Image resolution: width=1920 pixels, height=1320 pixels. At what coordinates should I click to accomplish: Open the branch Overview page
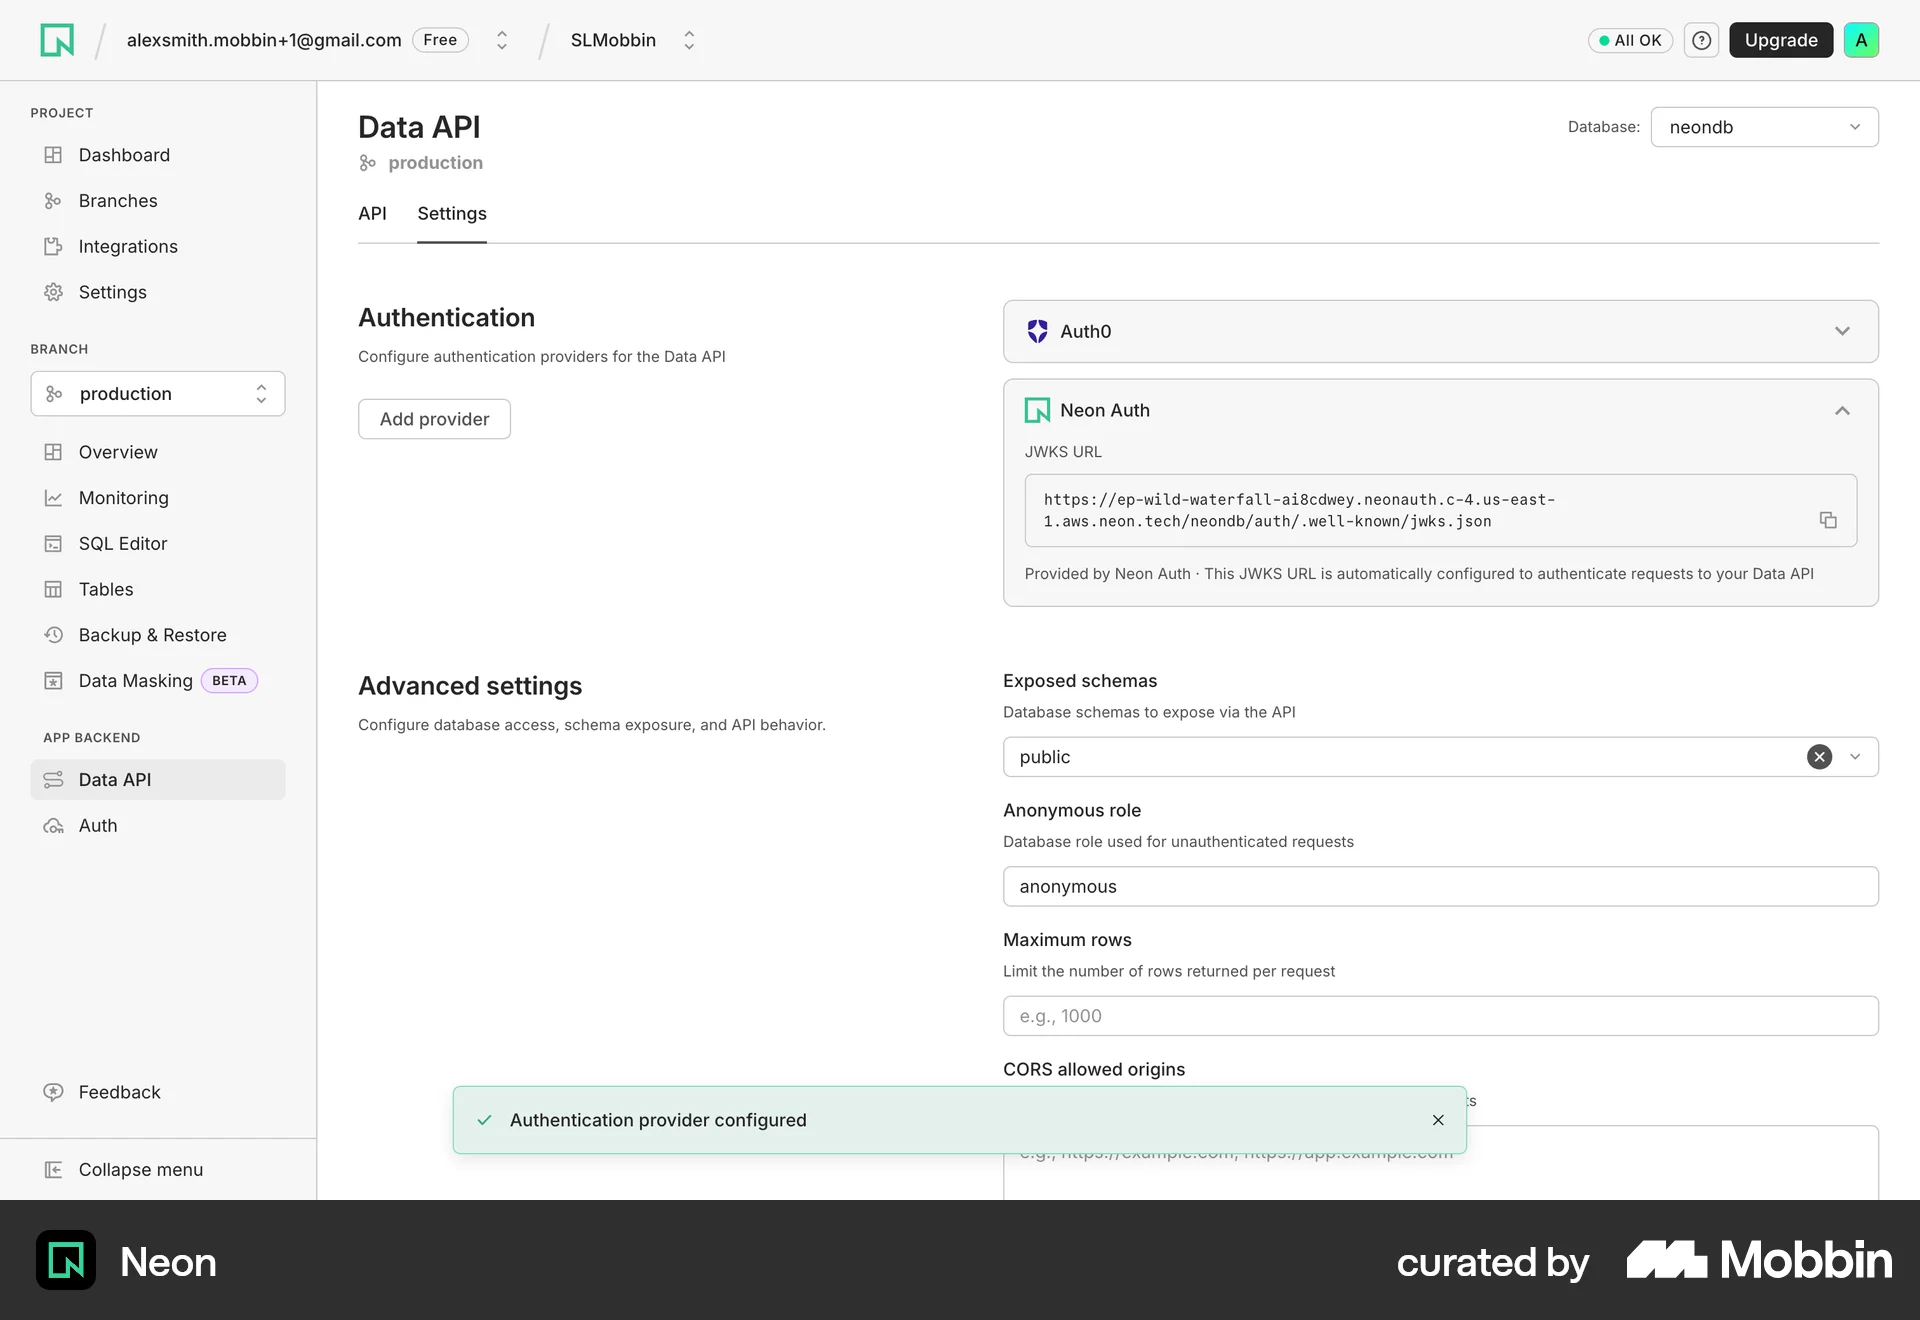click(158, 452)
